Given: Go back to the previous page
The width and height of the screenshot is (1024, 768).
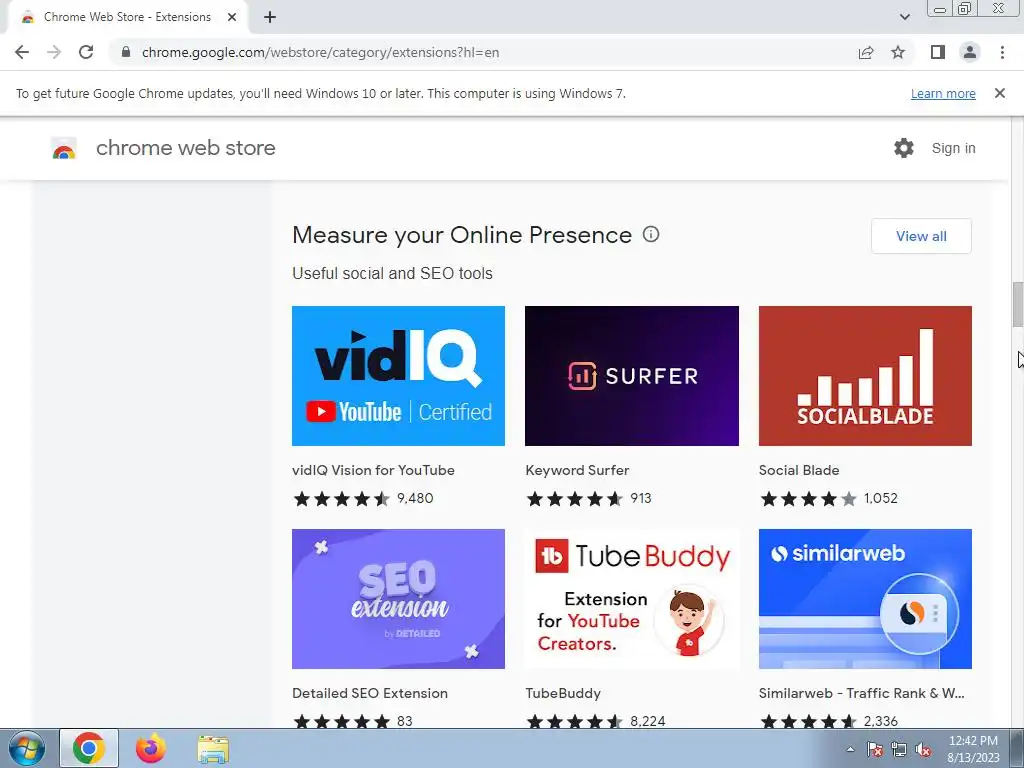Looking at the screenshot, I should point(22,52).
